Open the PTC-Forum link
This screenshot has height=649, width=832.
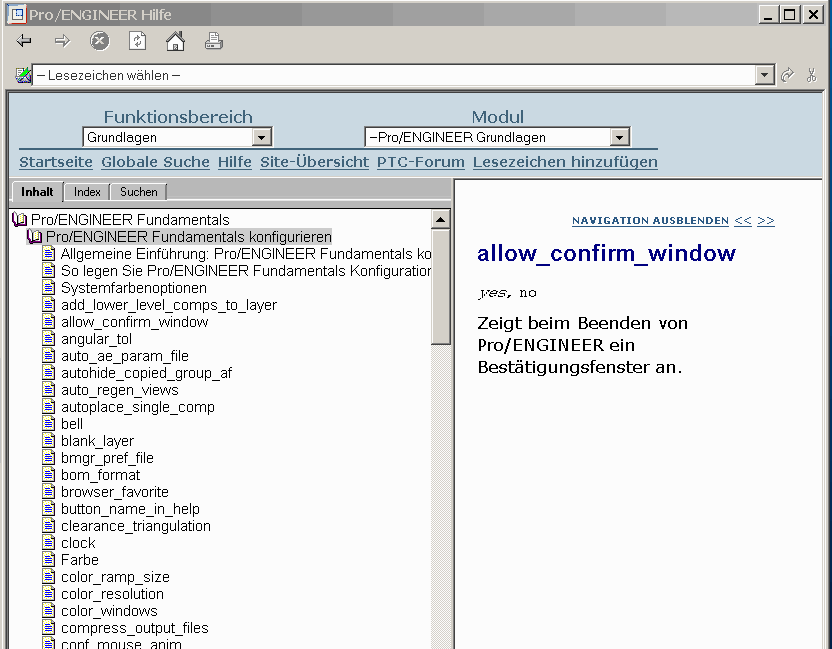[x=421, y=162]
